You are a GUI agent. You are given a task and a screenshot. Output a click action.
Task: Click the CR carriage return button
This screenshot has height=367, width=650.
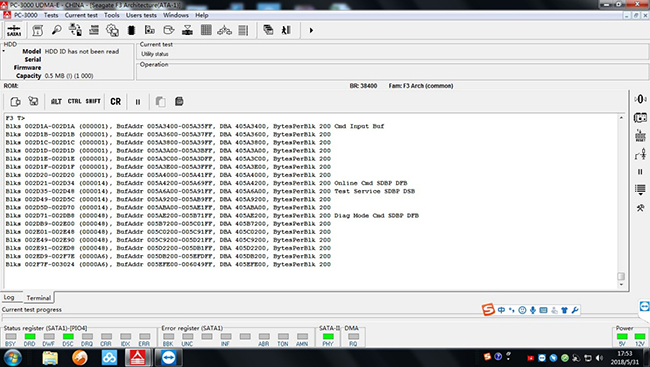pos(116,102)
